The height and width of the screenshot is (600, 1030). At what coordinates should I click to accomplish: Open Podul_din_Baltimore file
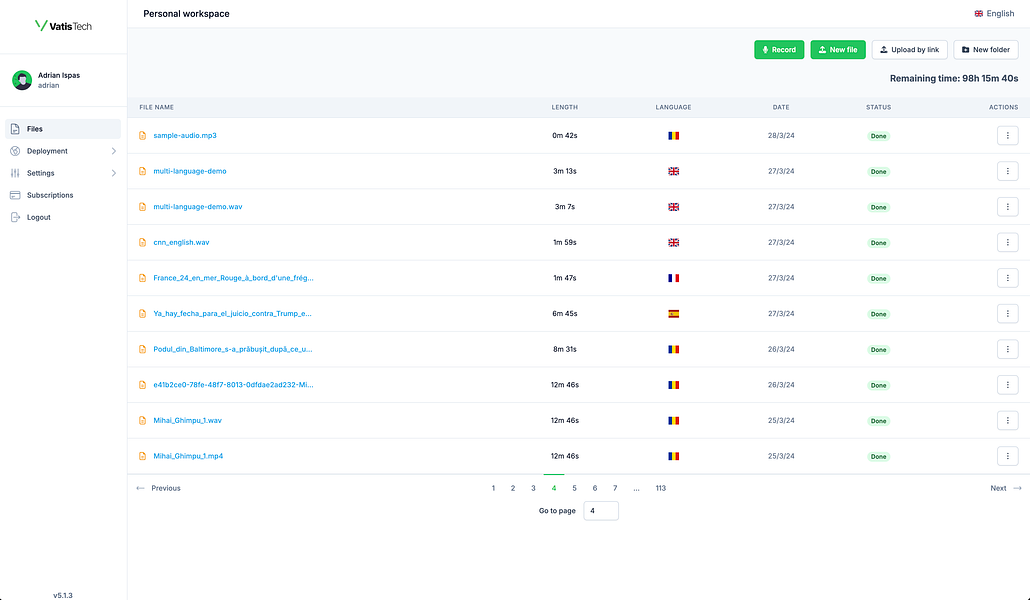tap(233, 349)
